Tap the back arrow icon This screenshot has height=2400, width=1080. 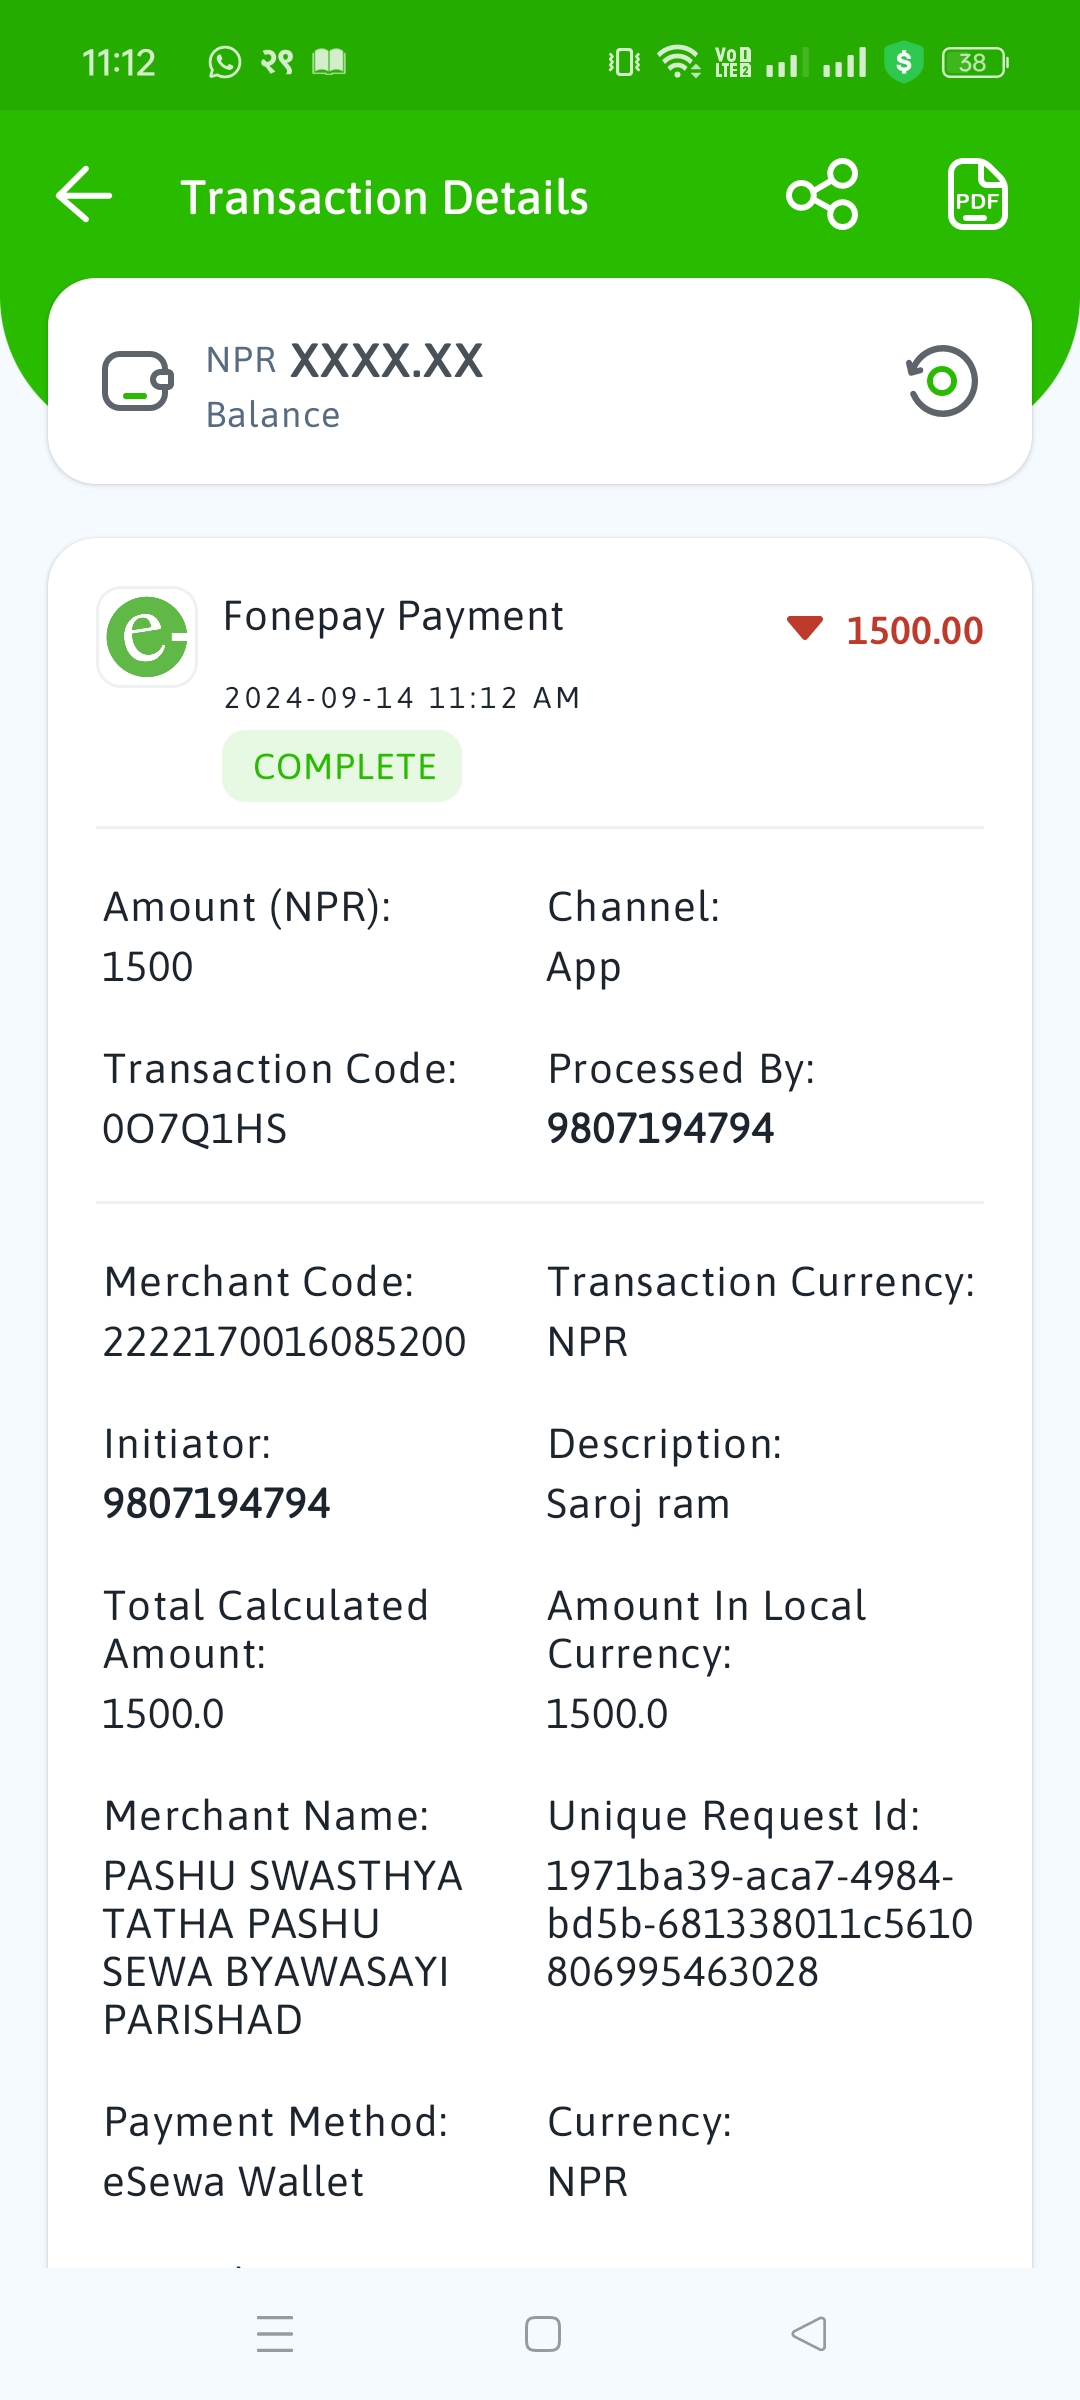(84, 194)
